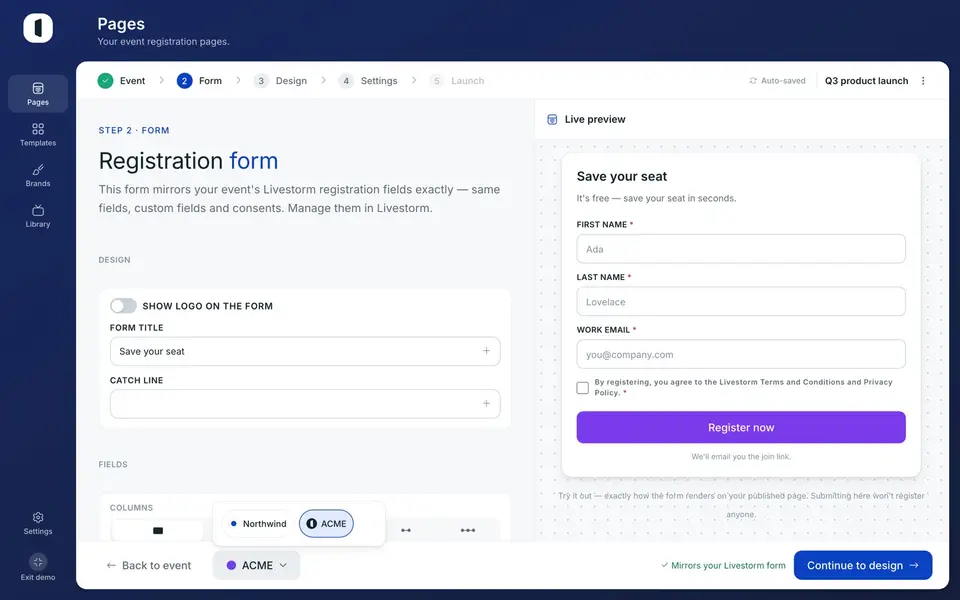Choose Northwind brand in the popup
The height and width of the screenshot is (600, 960).
[257, 523]
